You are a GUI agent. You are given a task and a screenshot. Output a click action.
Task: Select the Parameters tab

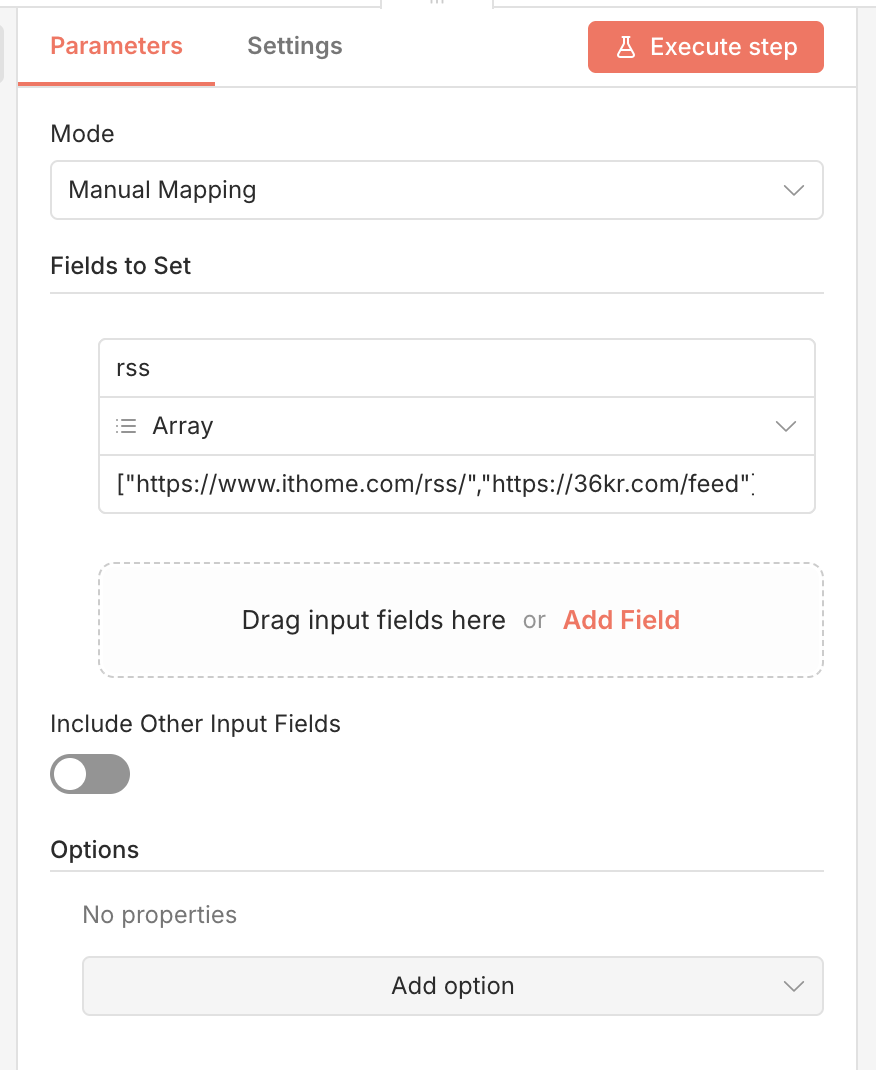116,46
